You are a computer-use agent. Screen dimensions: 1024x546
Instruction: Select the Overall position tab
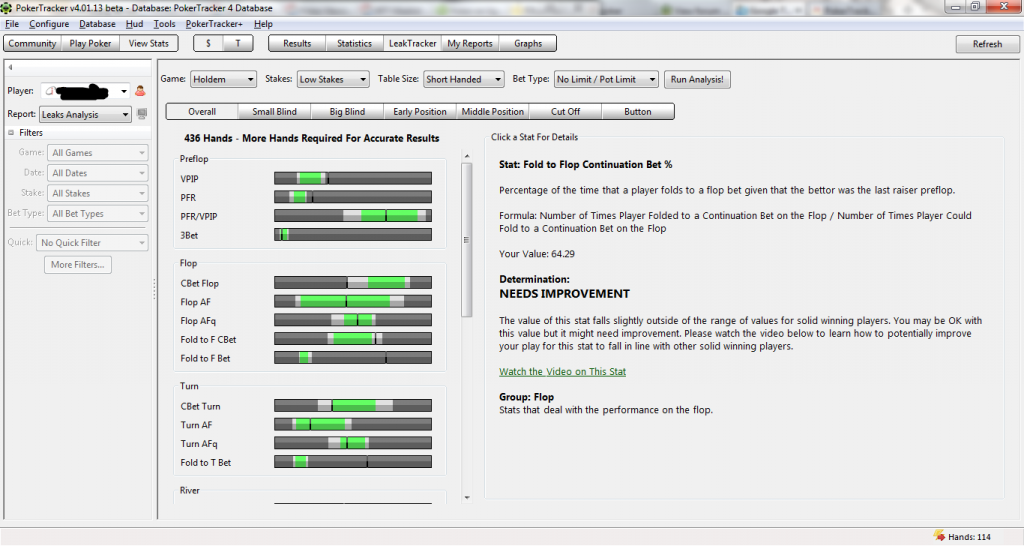pyautogui.click(x=202, y=112)
